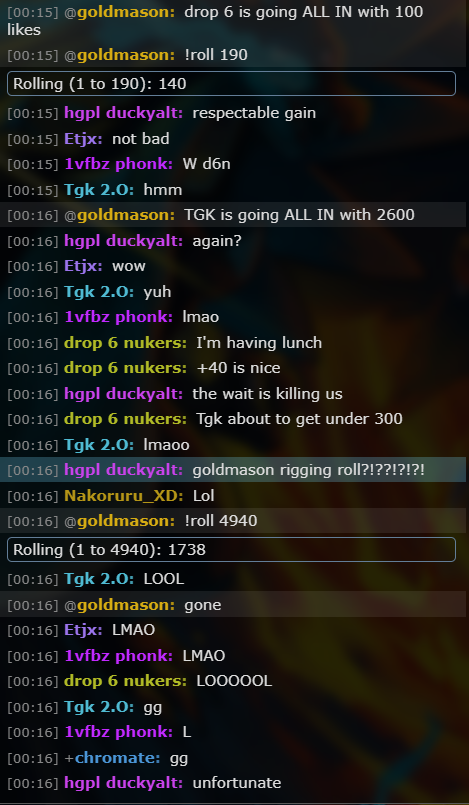Click drop 6 nukers beside '+40 is nice'
Viewport: 469px width, 805px height.
pyautogui.click(x=125, y=368)
